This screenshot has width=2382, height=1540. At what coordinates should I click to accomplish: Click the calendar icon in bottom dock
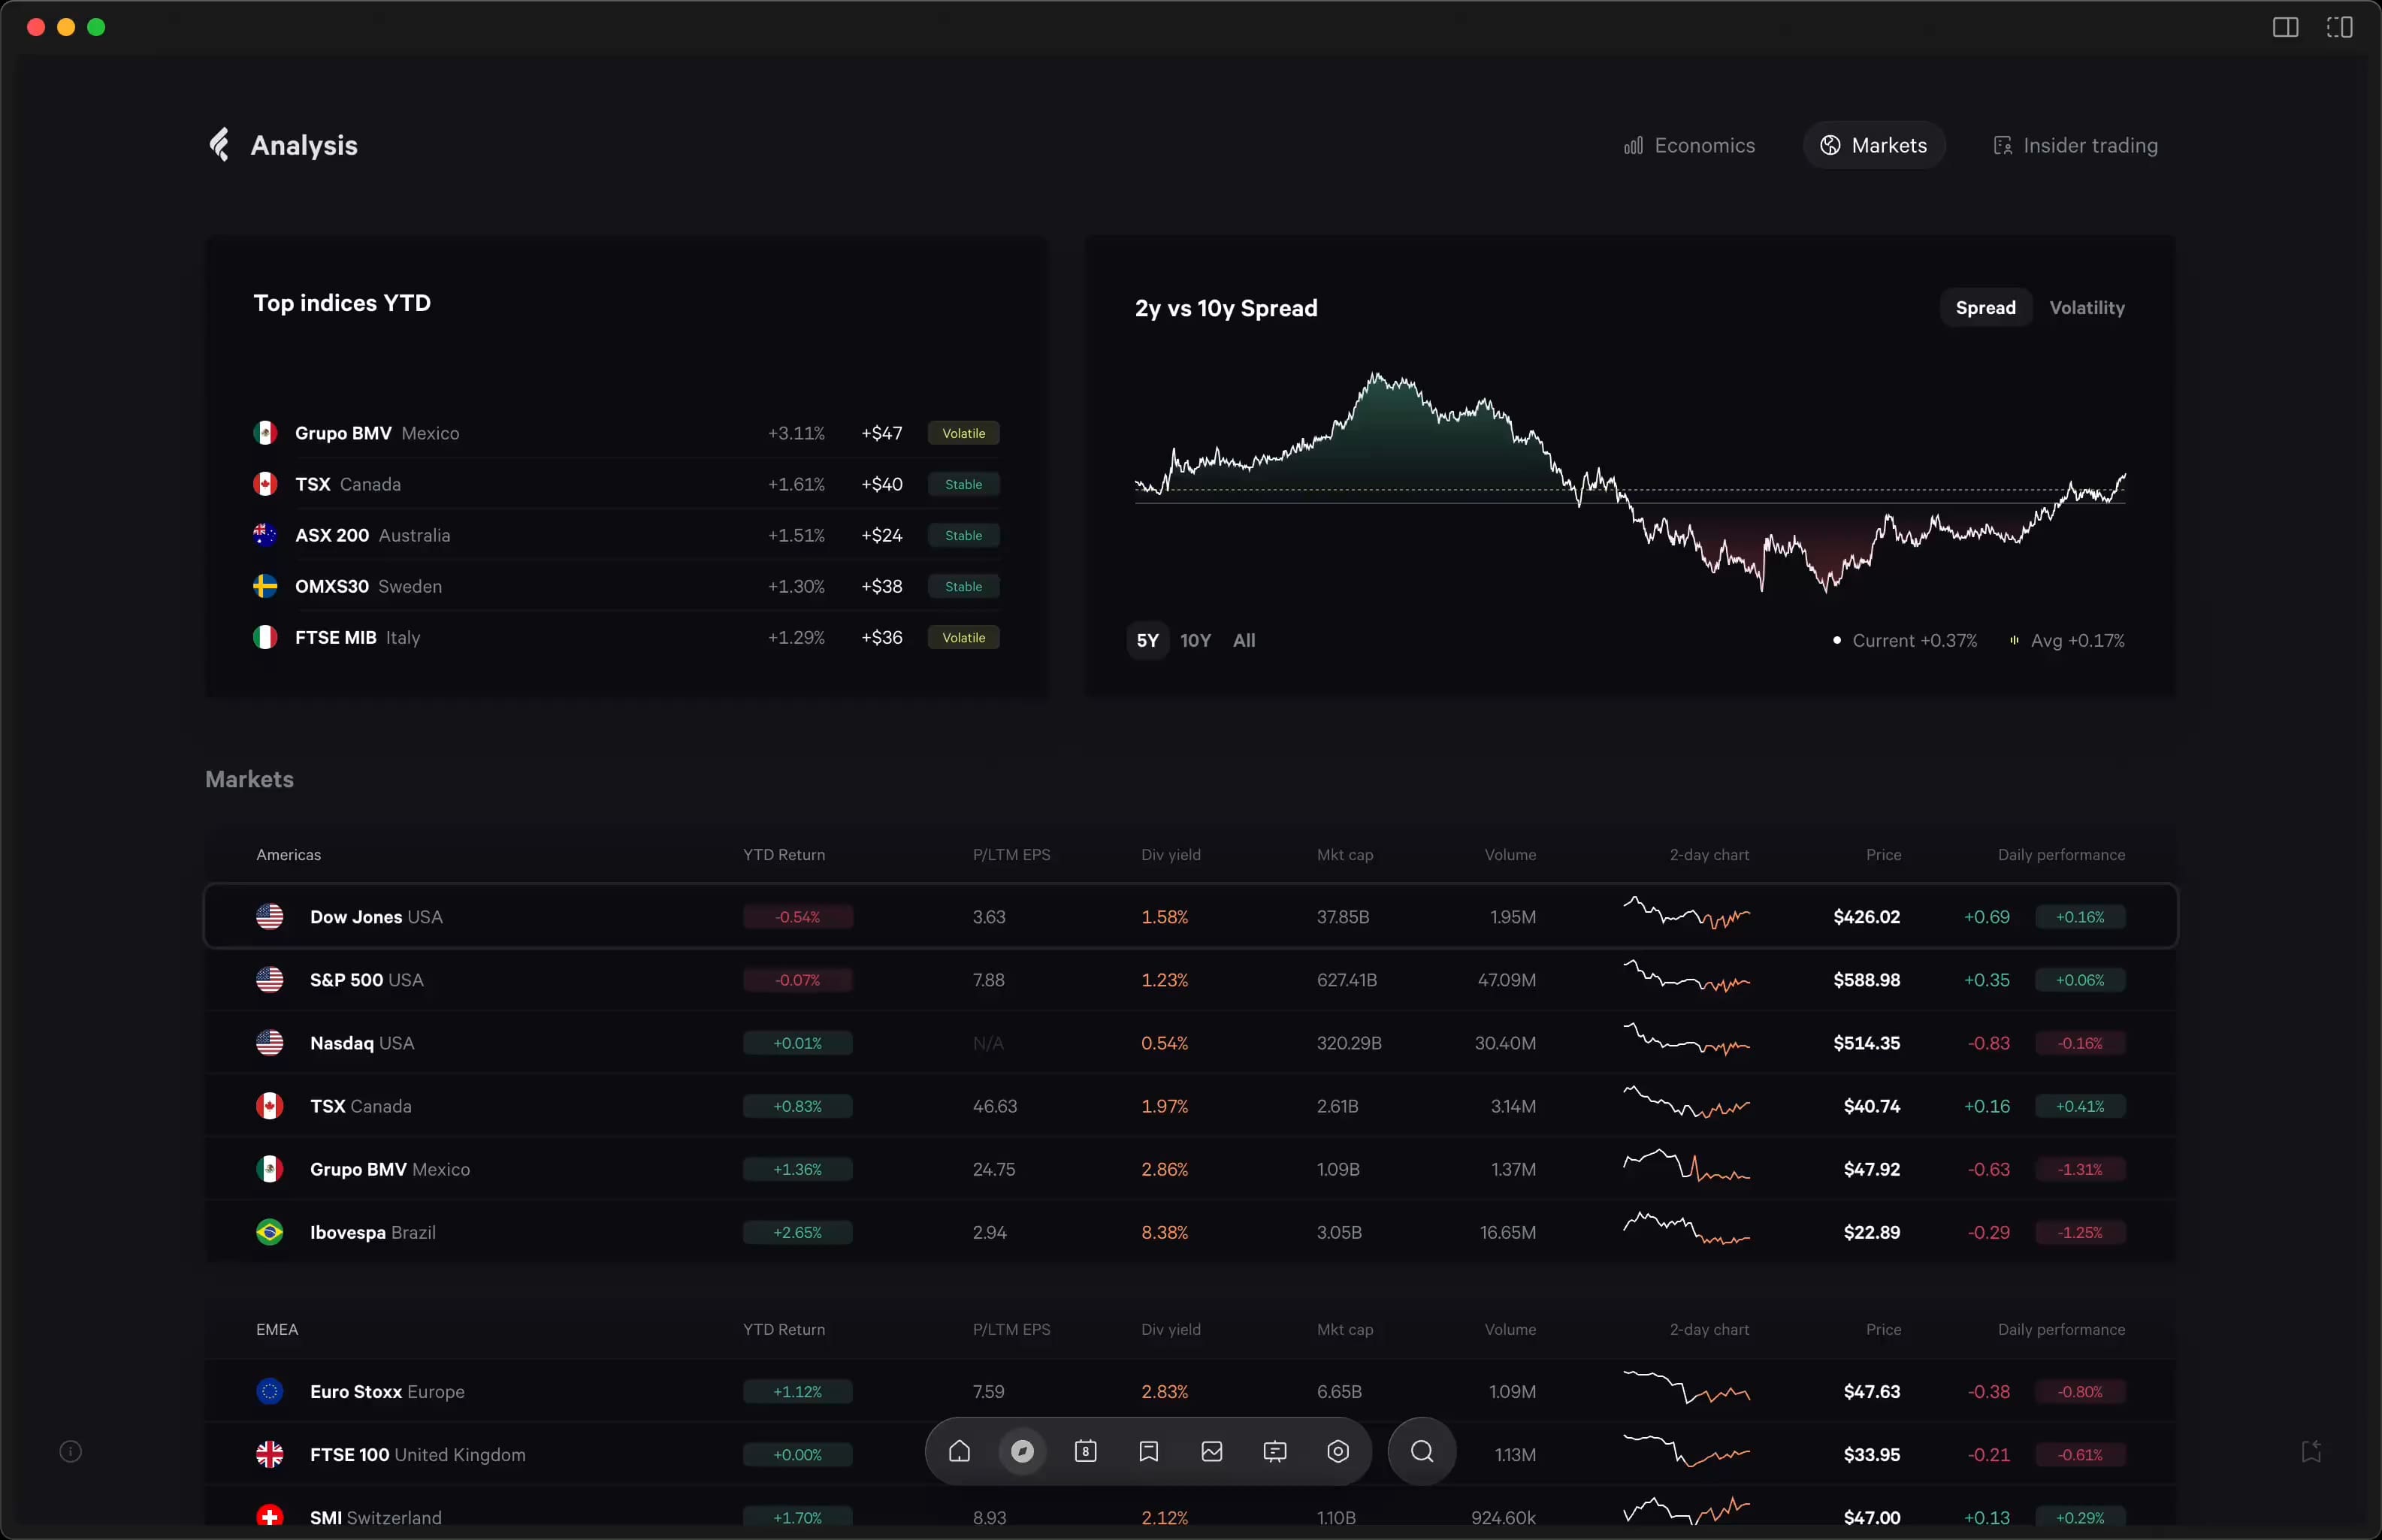pos(1085,1451)
